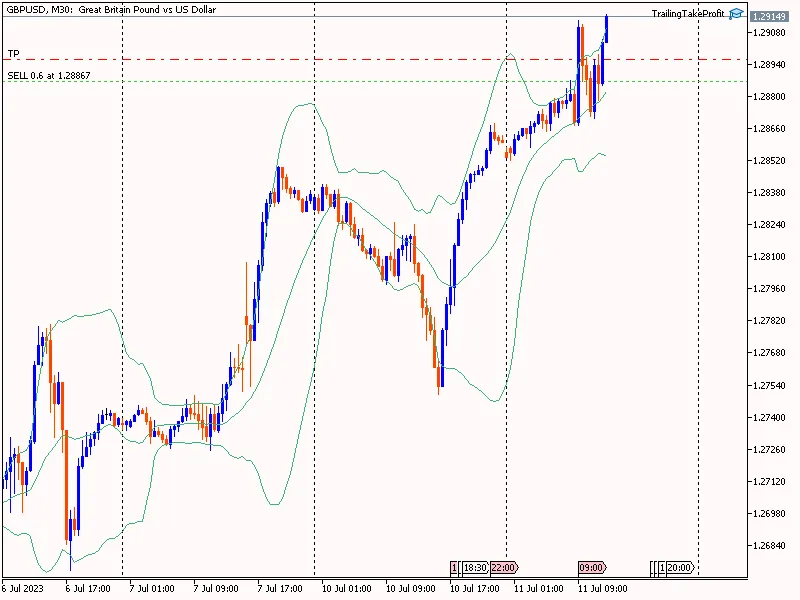Click the small '1' trade count box beside 18:30
This screenshot has width=800, height=600.
point(452,567)
